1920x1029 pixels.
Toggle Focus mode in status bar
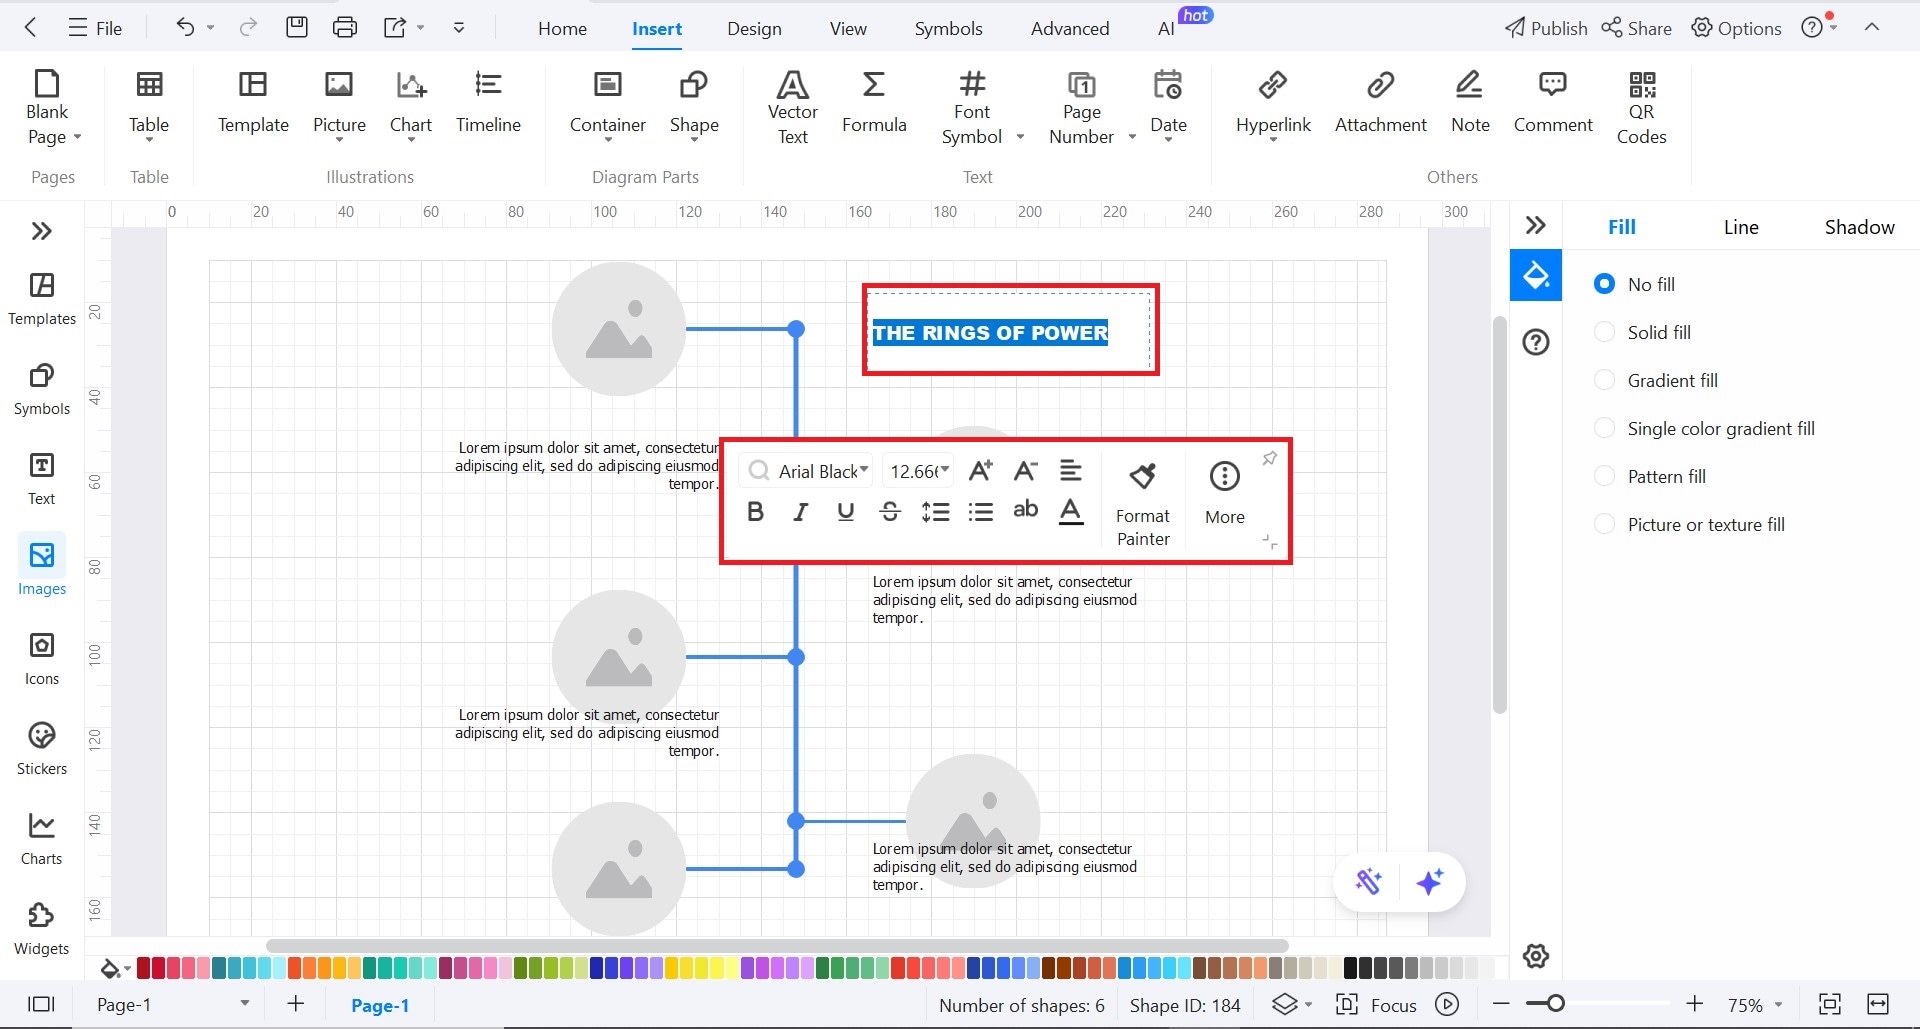click(x=1377, y=1005)
